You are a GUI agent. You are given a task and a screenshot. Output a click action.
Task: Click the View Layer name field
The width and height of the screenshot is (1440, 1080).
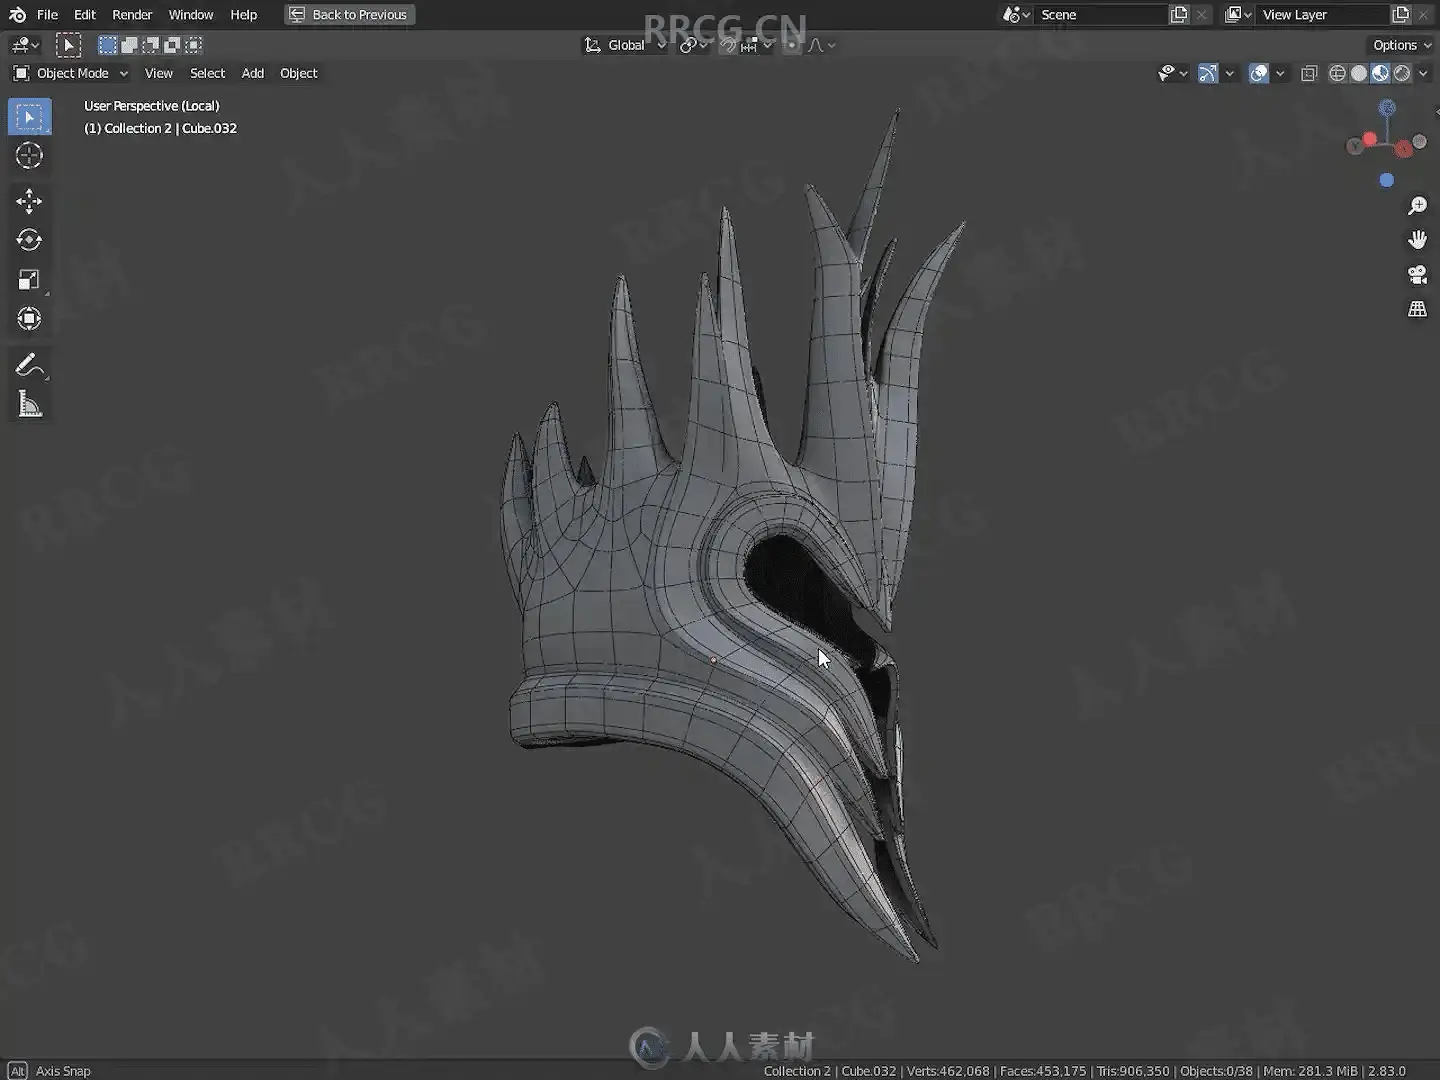coord(1323,15)
